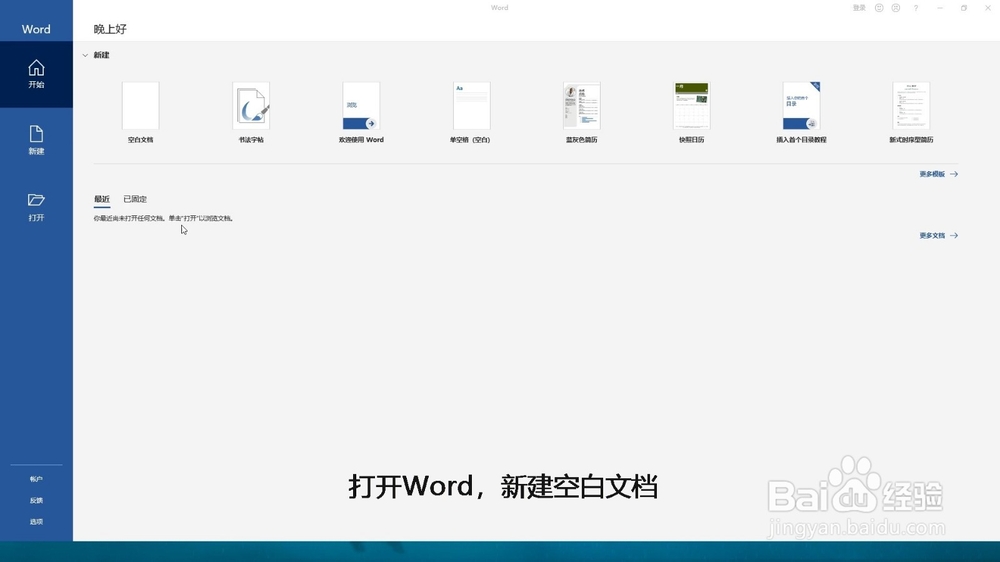1000x562 pixels.
Task: Switch to the 最近 tab
Action: coord(102,199)
